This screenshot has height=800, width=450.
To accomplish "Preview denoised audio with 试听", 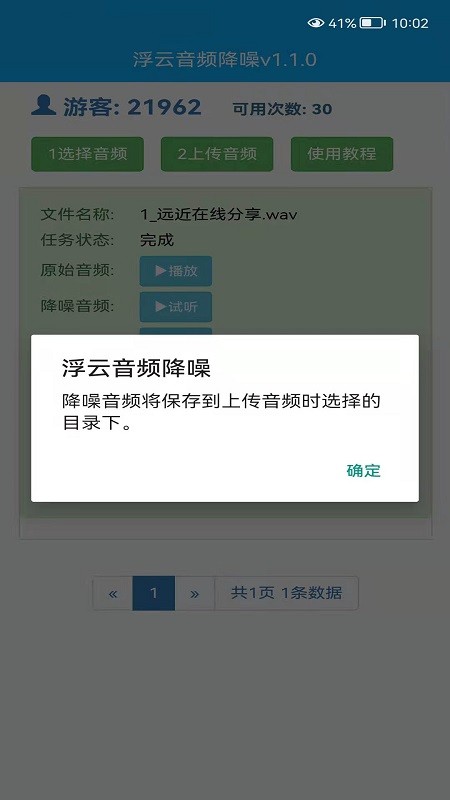I will (x=176, y=307).
